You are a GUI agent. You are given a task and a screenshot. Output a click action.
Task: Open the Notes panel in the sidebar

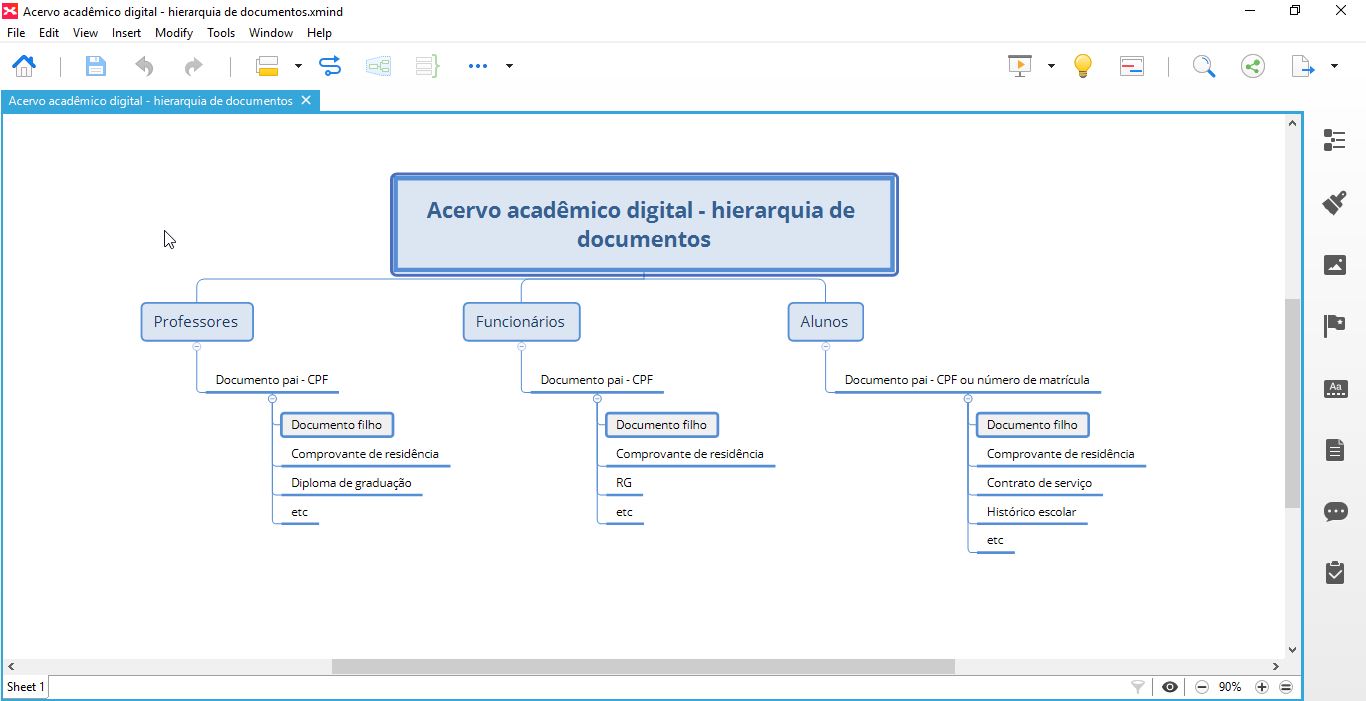click(x=1334, y=449)
